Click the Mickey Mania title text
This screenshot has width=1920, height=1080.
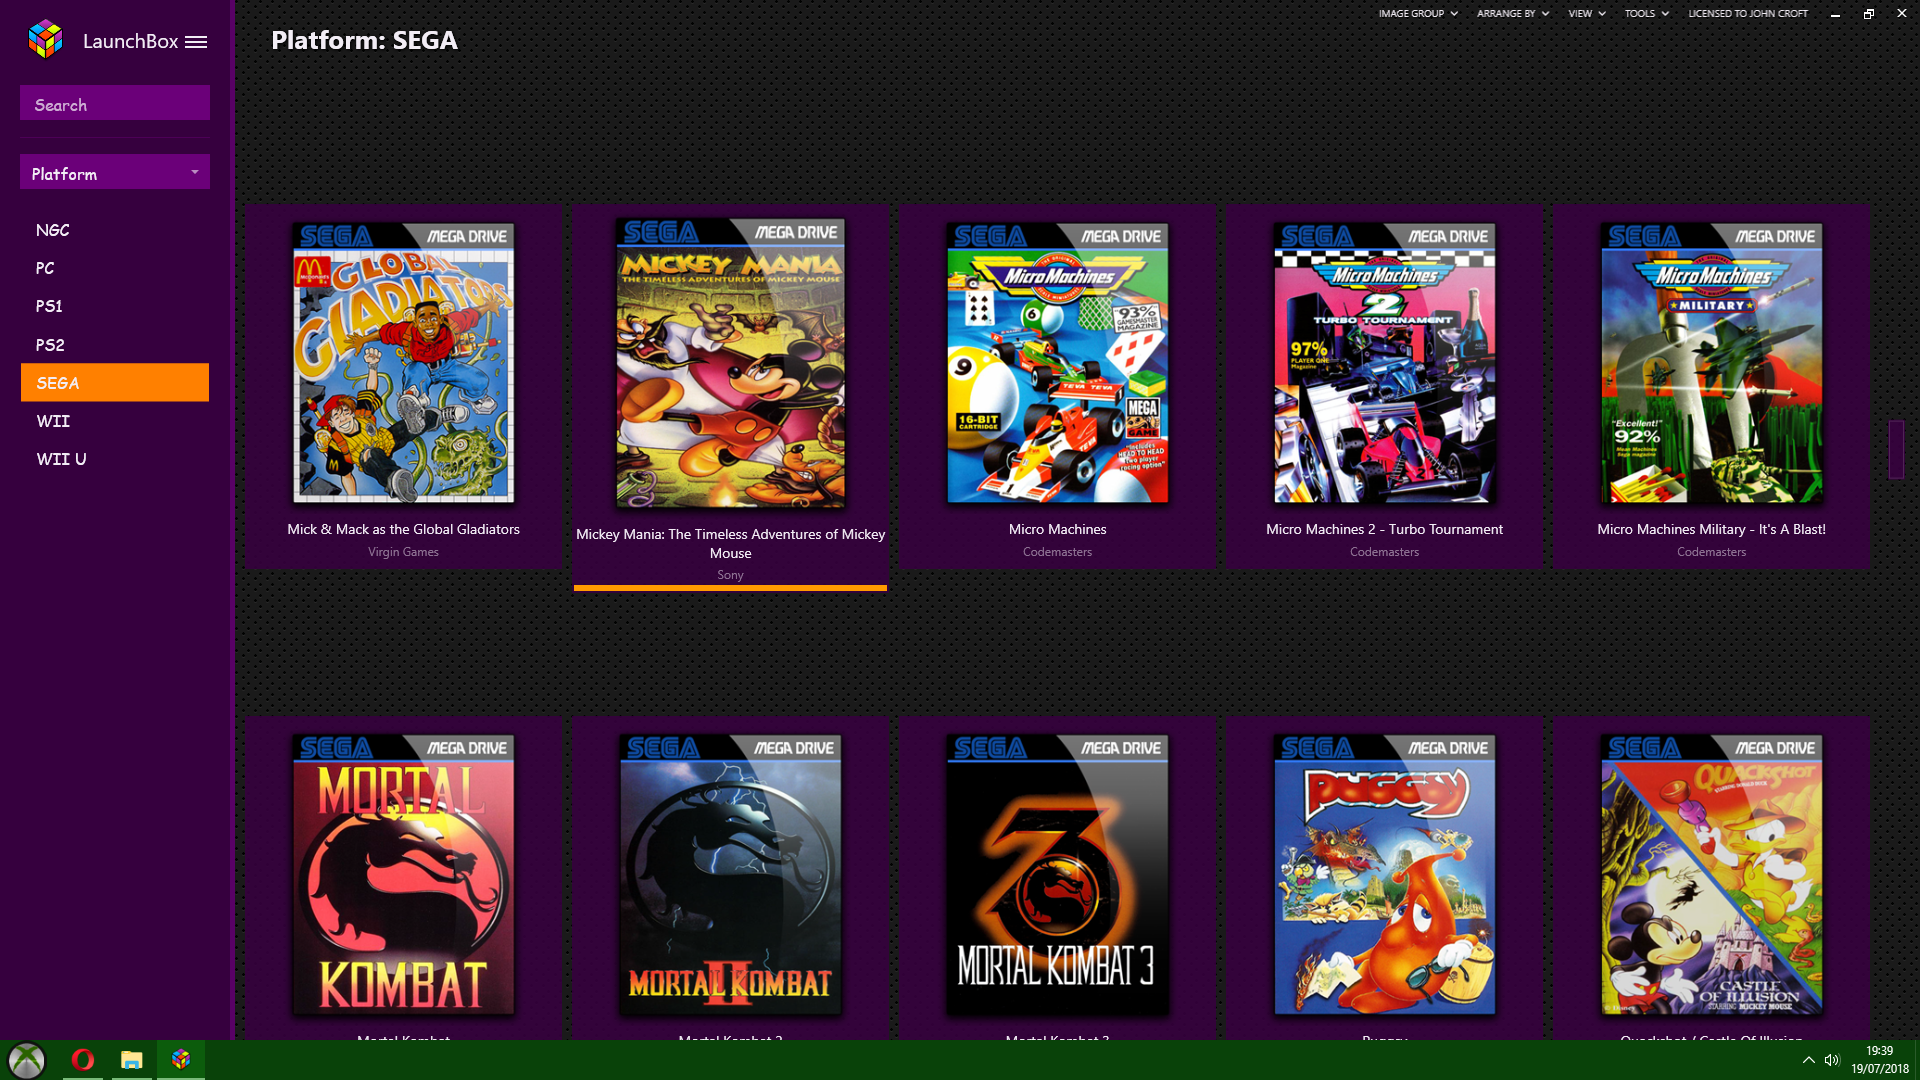[730, 543]
